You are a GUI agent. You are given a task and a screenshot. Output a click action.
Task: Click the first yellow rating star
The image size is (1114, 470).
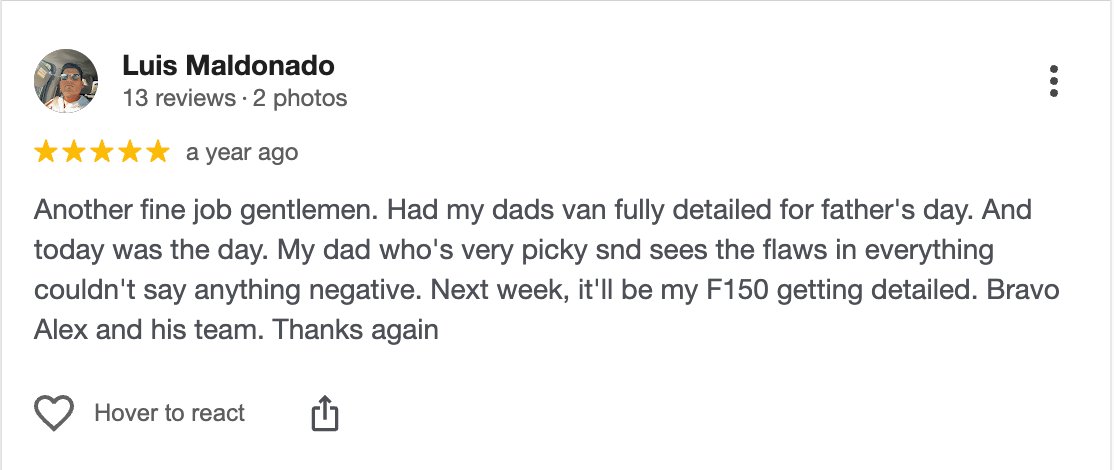[x=46, y=153]
